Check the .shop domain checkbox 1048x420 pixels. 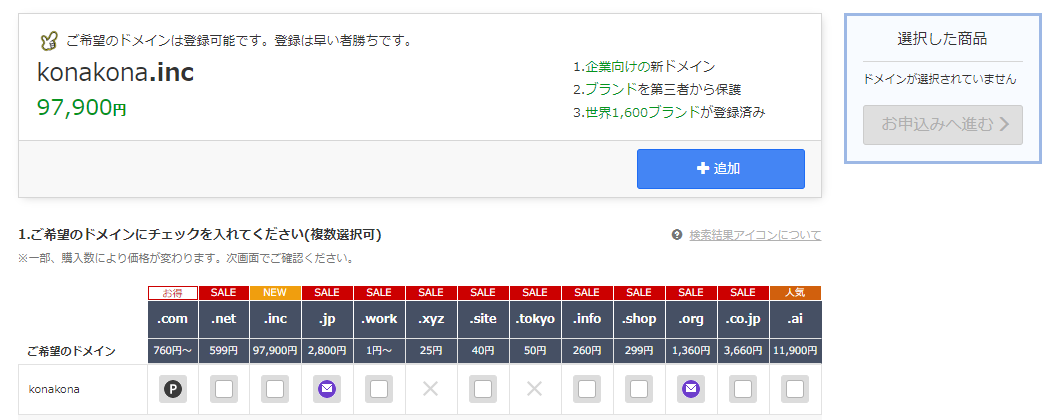tap(639, 389)
